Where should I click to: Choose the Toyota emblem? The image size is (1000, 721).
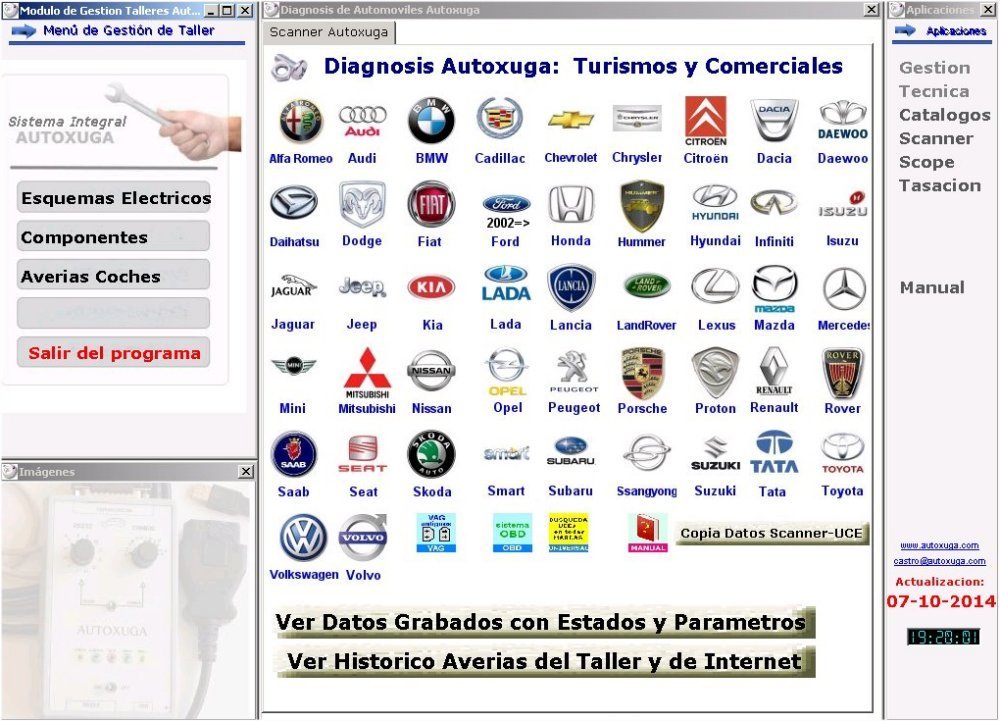pos(842,454)
